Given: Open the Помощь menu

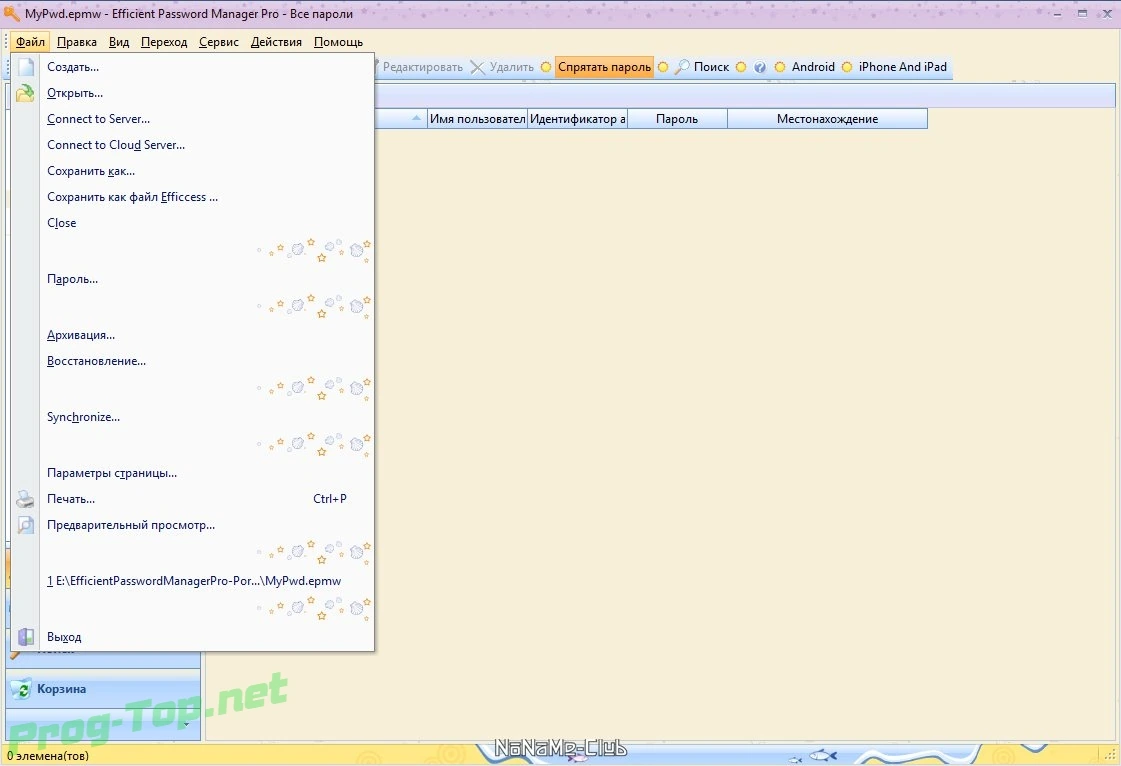Looking at the screenshot, I should (x=338, y=42).
